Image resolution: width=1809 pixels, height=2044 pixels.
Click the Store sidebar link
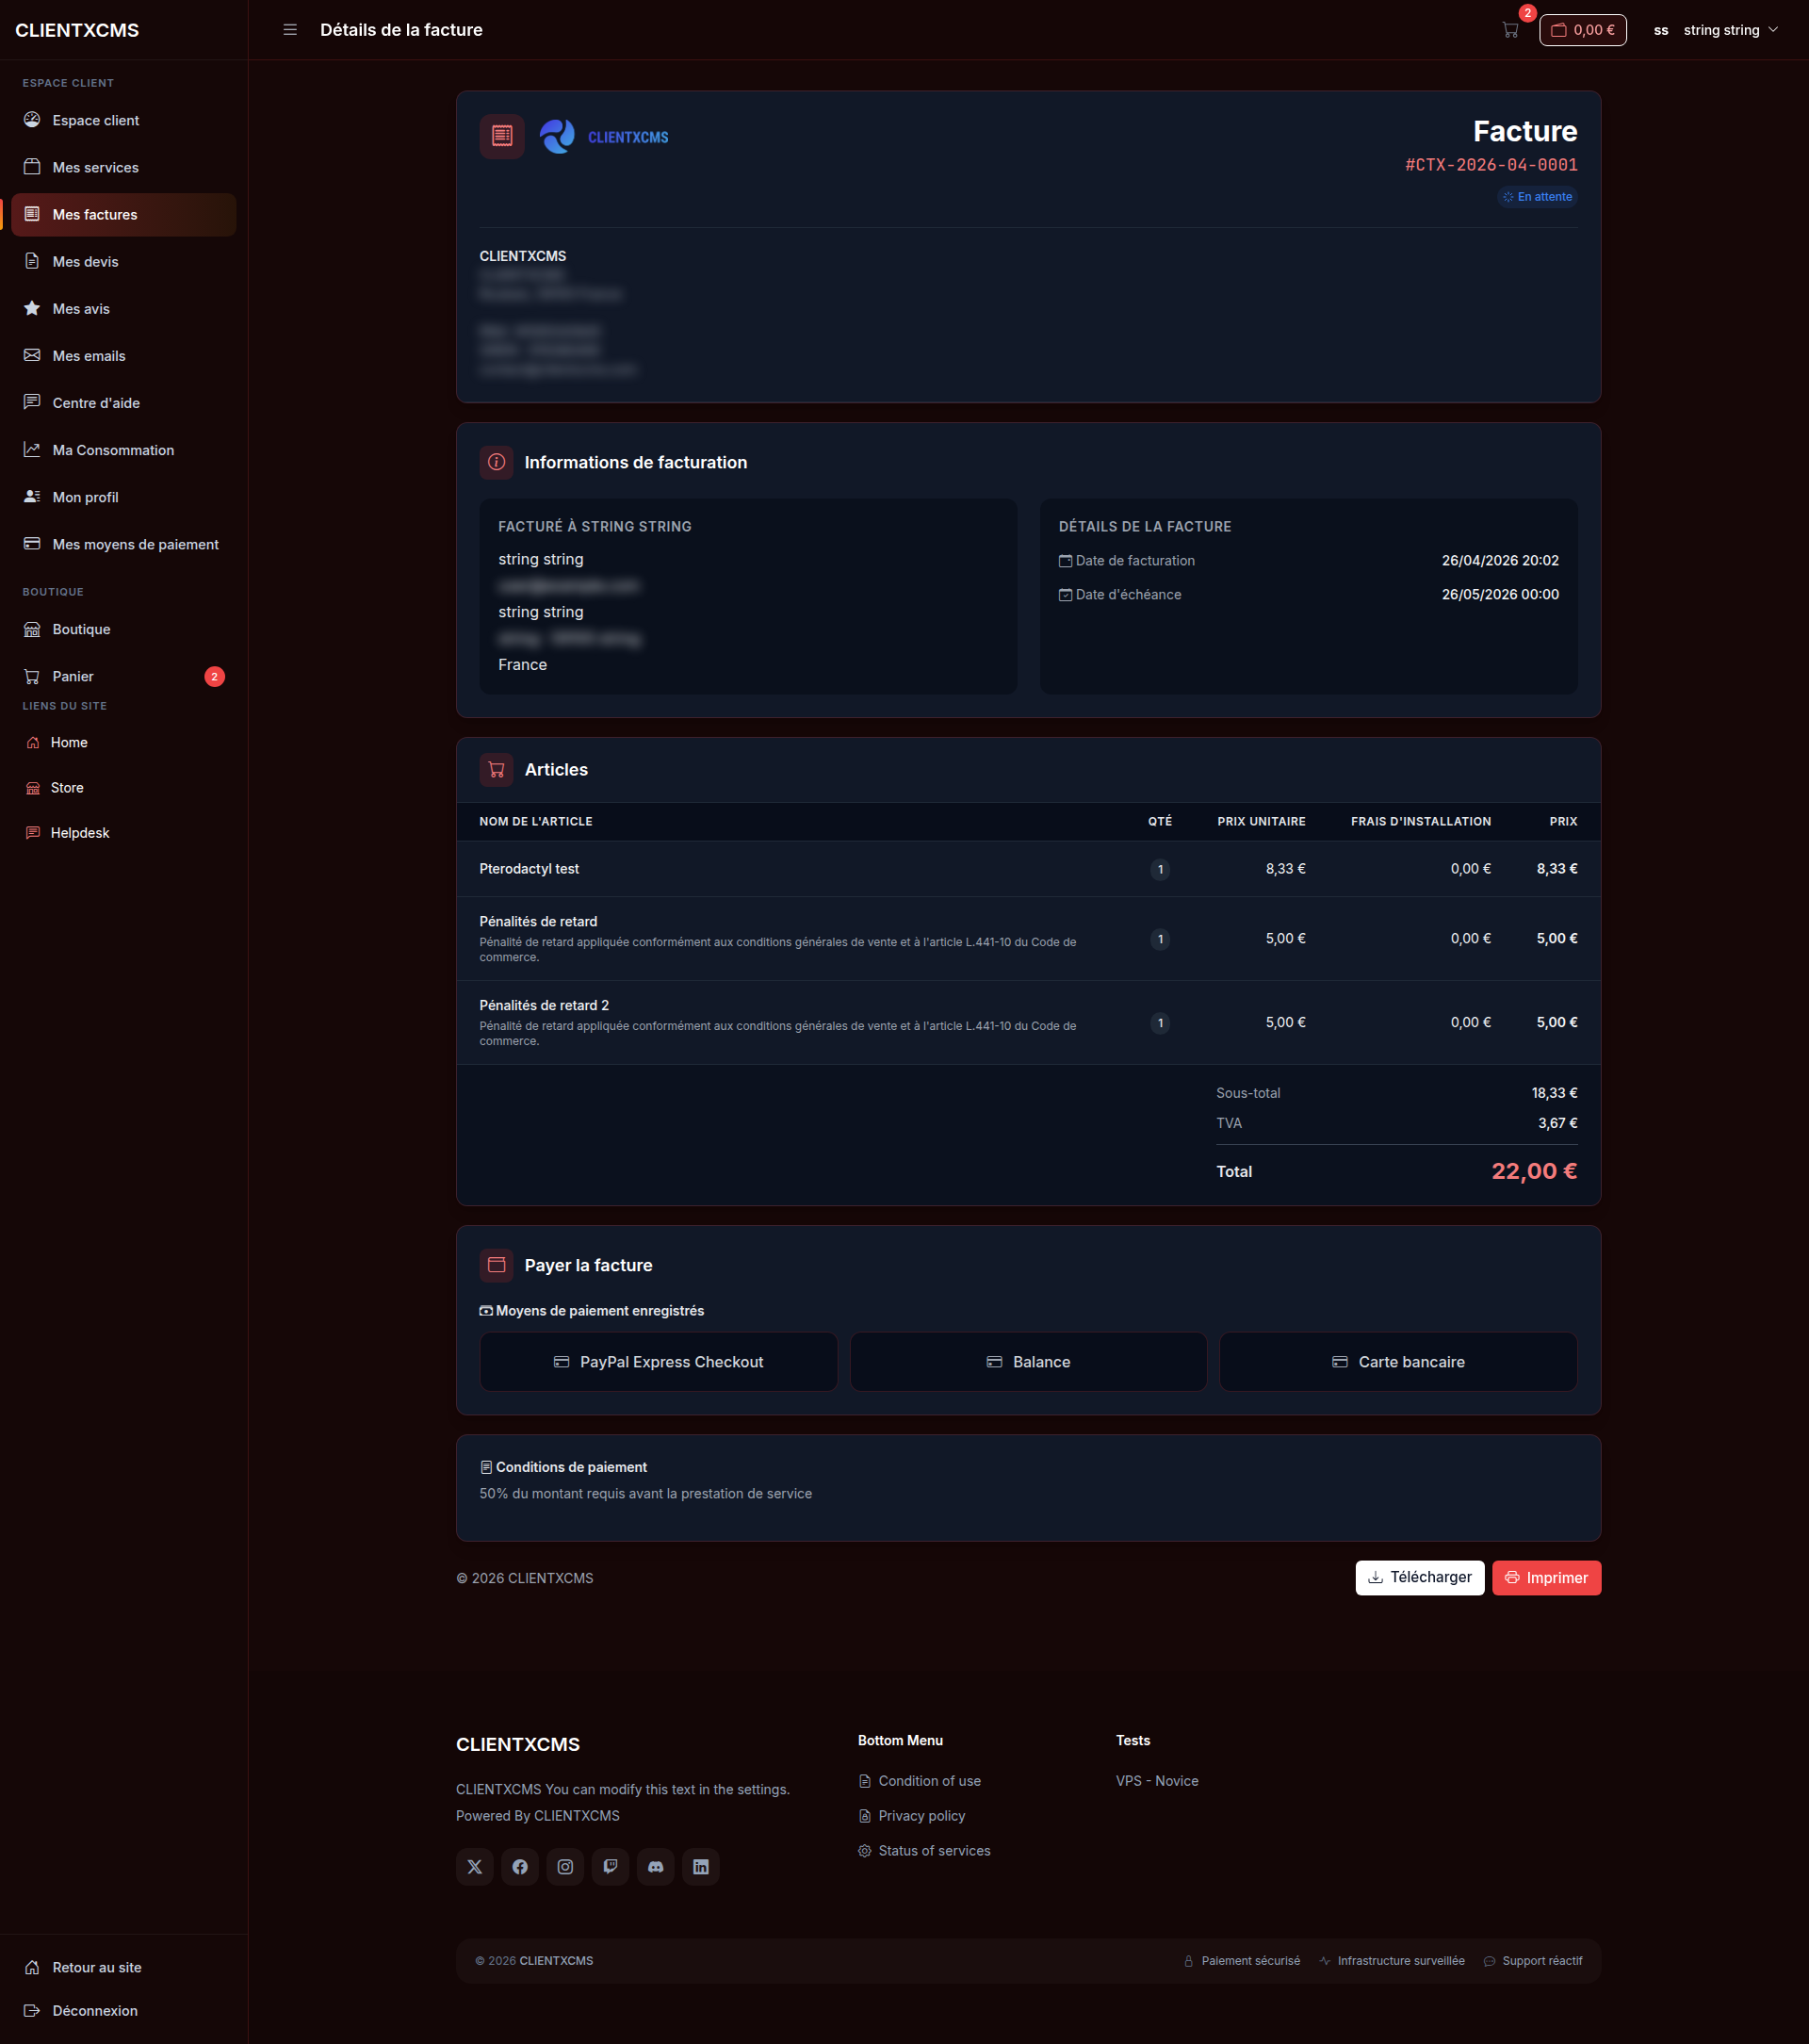click(x=67, y=787)
